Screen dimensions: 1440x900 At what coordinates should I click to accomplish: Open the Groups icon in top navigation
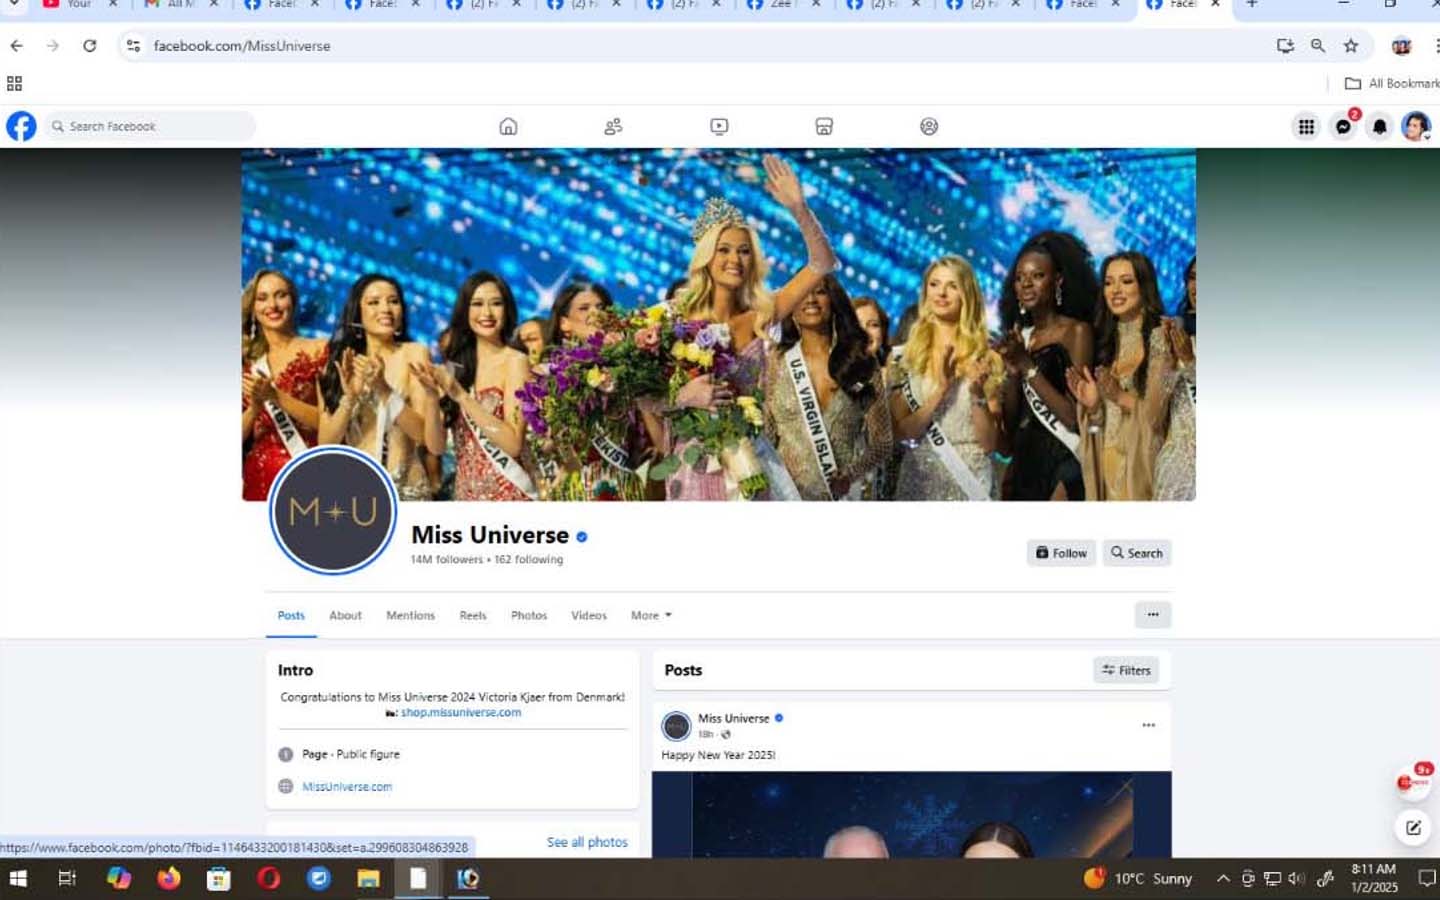click(x=929, y=126)
